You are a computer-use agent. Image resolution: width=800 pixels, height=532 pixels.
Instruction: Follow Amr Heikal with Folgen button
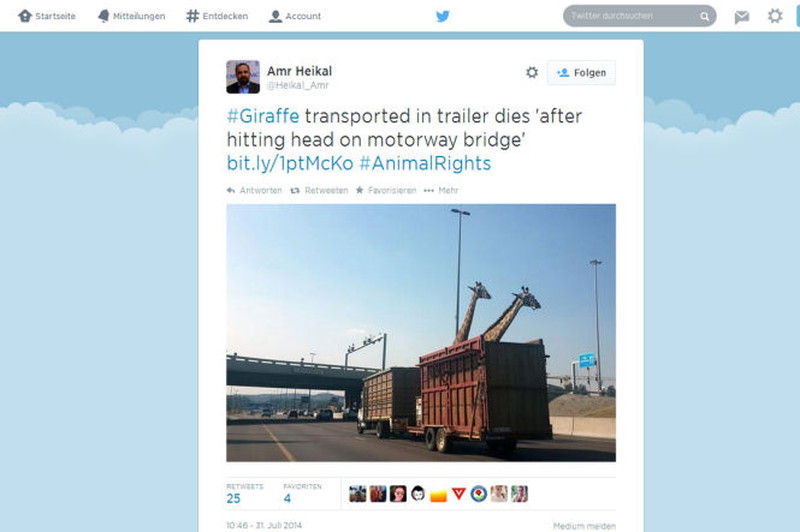pos(581,72)
